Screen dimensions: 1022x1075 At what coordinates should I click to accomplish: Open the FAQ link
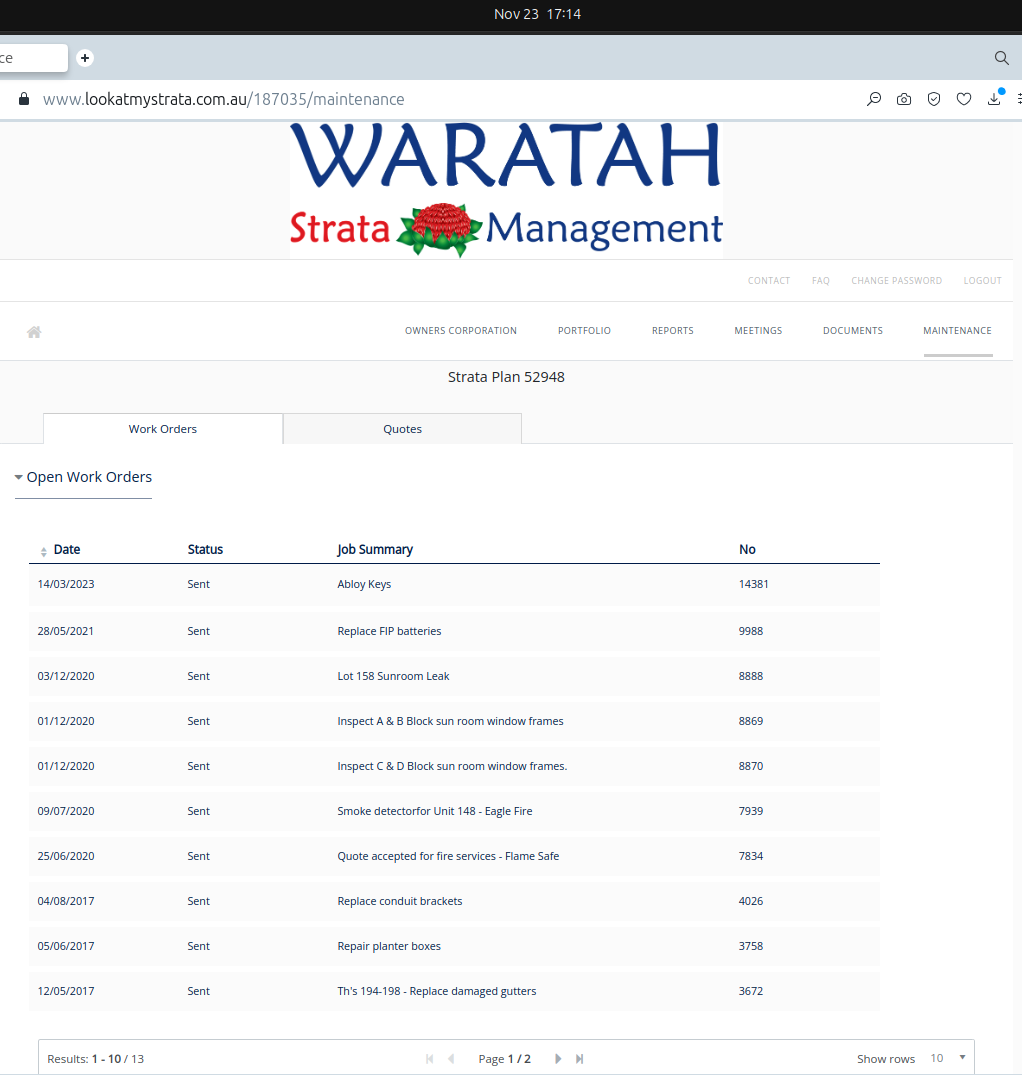pyautogui.click(x=820, y=280)
